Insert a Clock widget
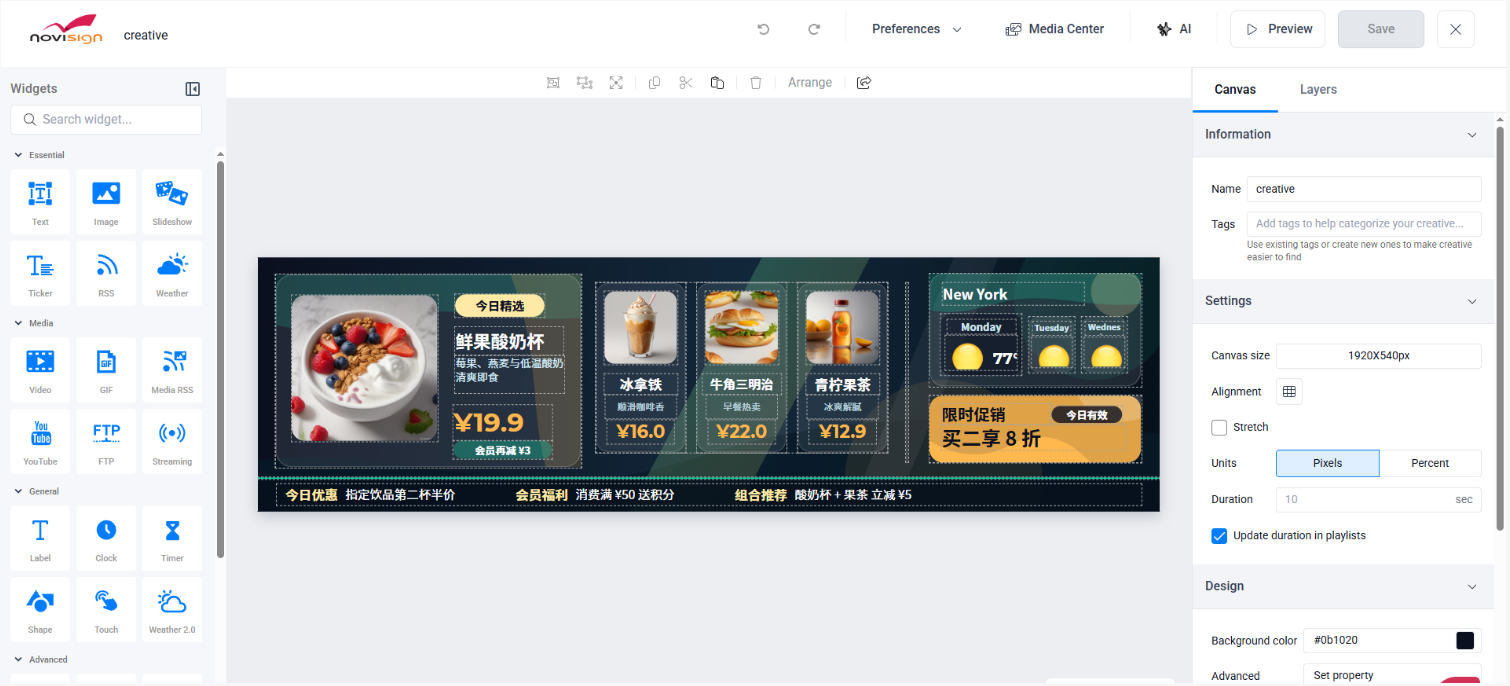Viewport: 1510px width, 686px height. coord(106,538)
